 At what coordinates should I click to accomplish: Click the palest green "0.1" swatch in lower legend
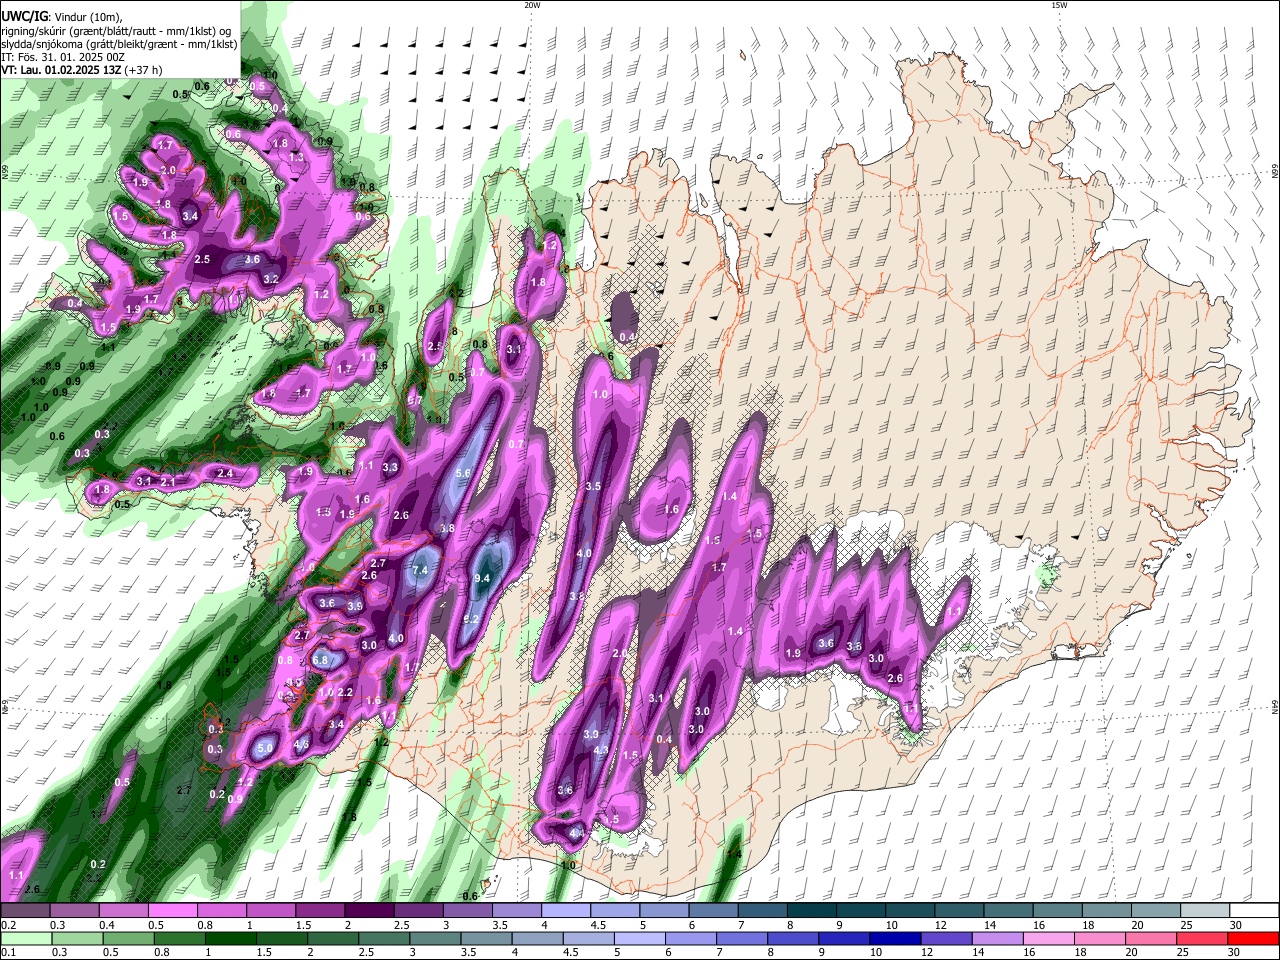[26, 938]
